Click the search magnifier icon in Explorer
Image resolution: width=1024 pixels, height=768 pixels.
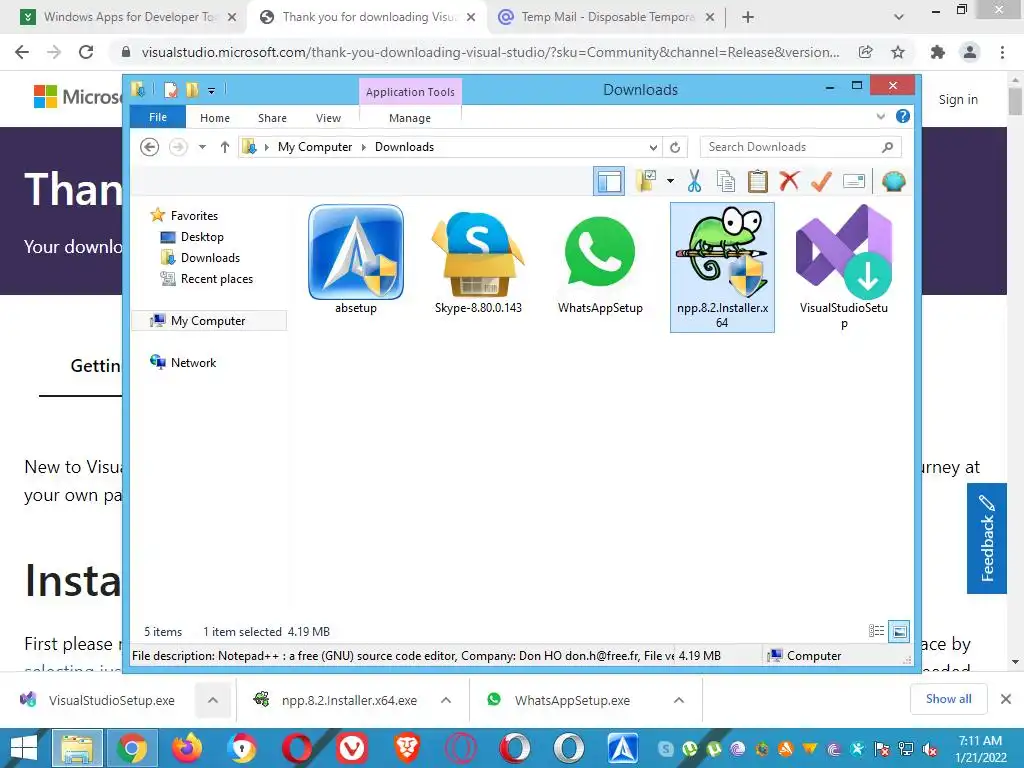(888, 147)
